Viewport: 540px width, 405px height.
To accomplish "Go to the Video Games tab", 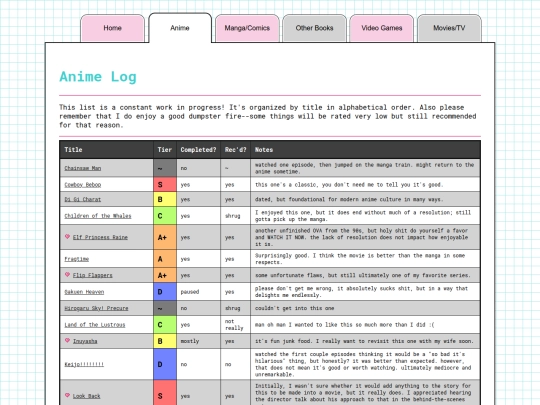I will 382,28.
